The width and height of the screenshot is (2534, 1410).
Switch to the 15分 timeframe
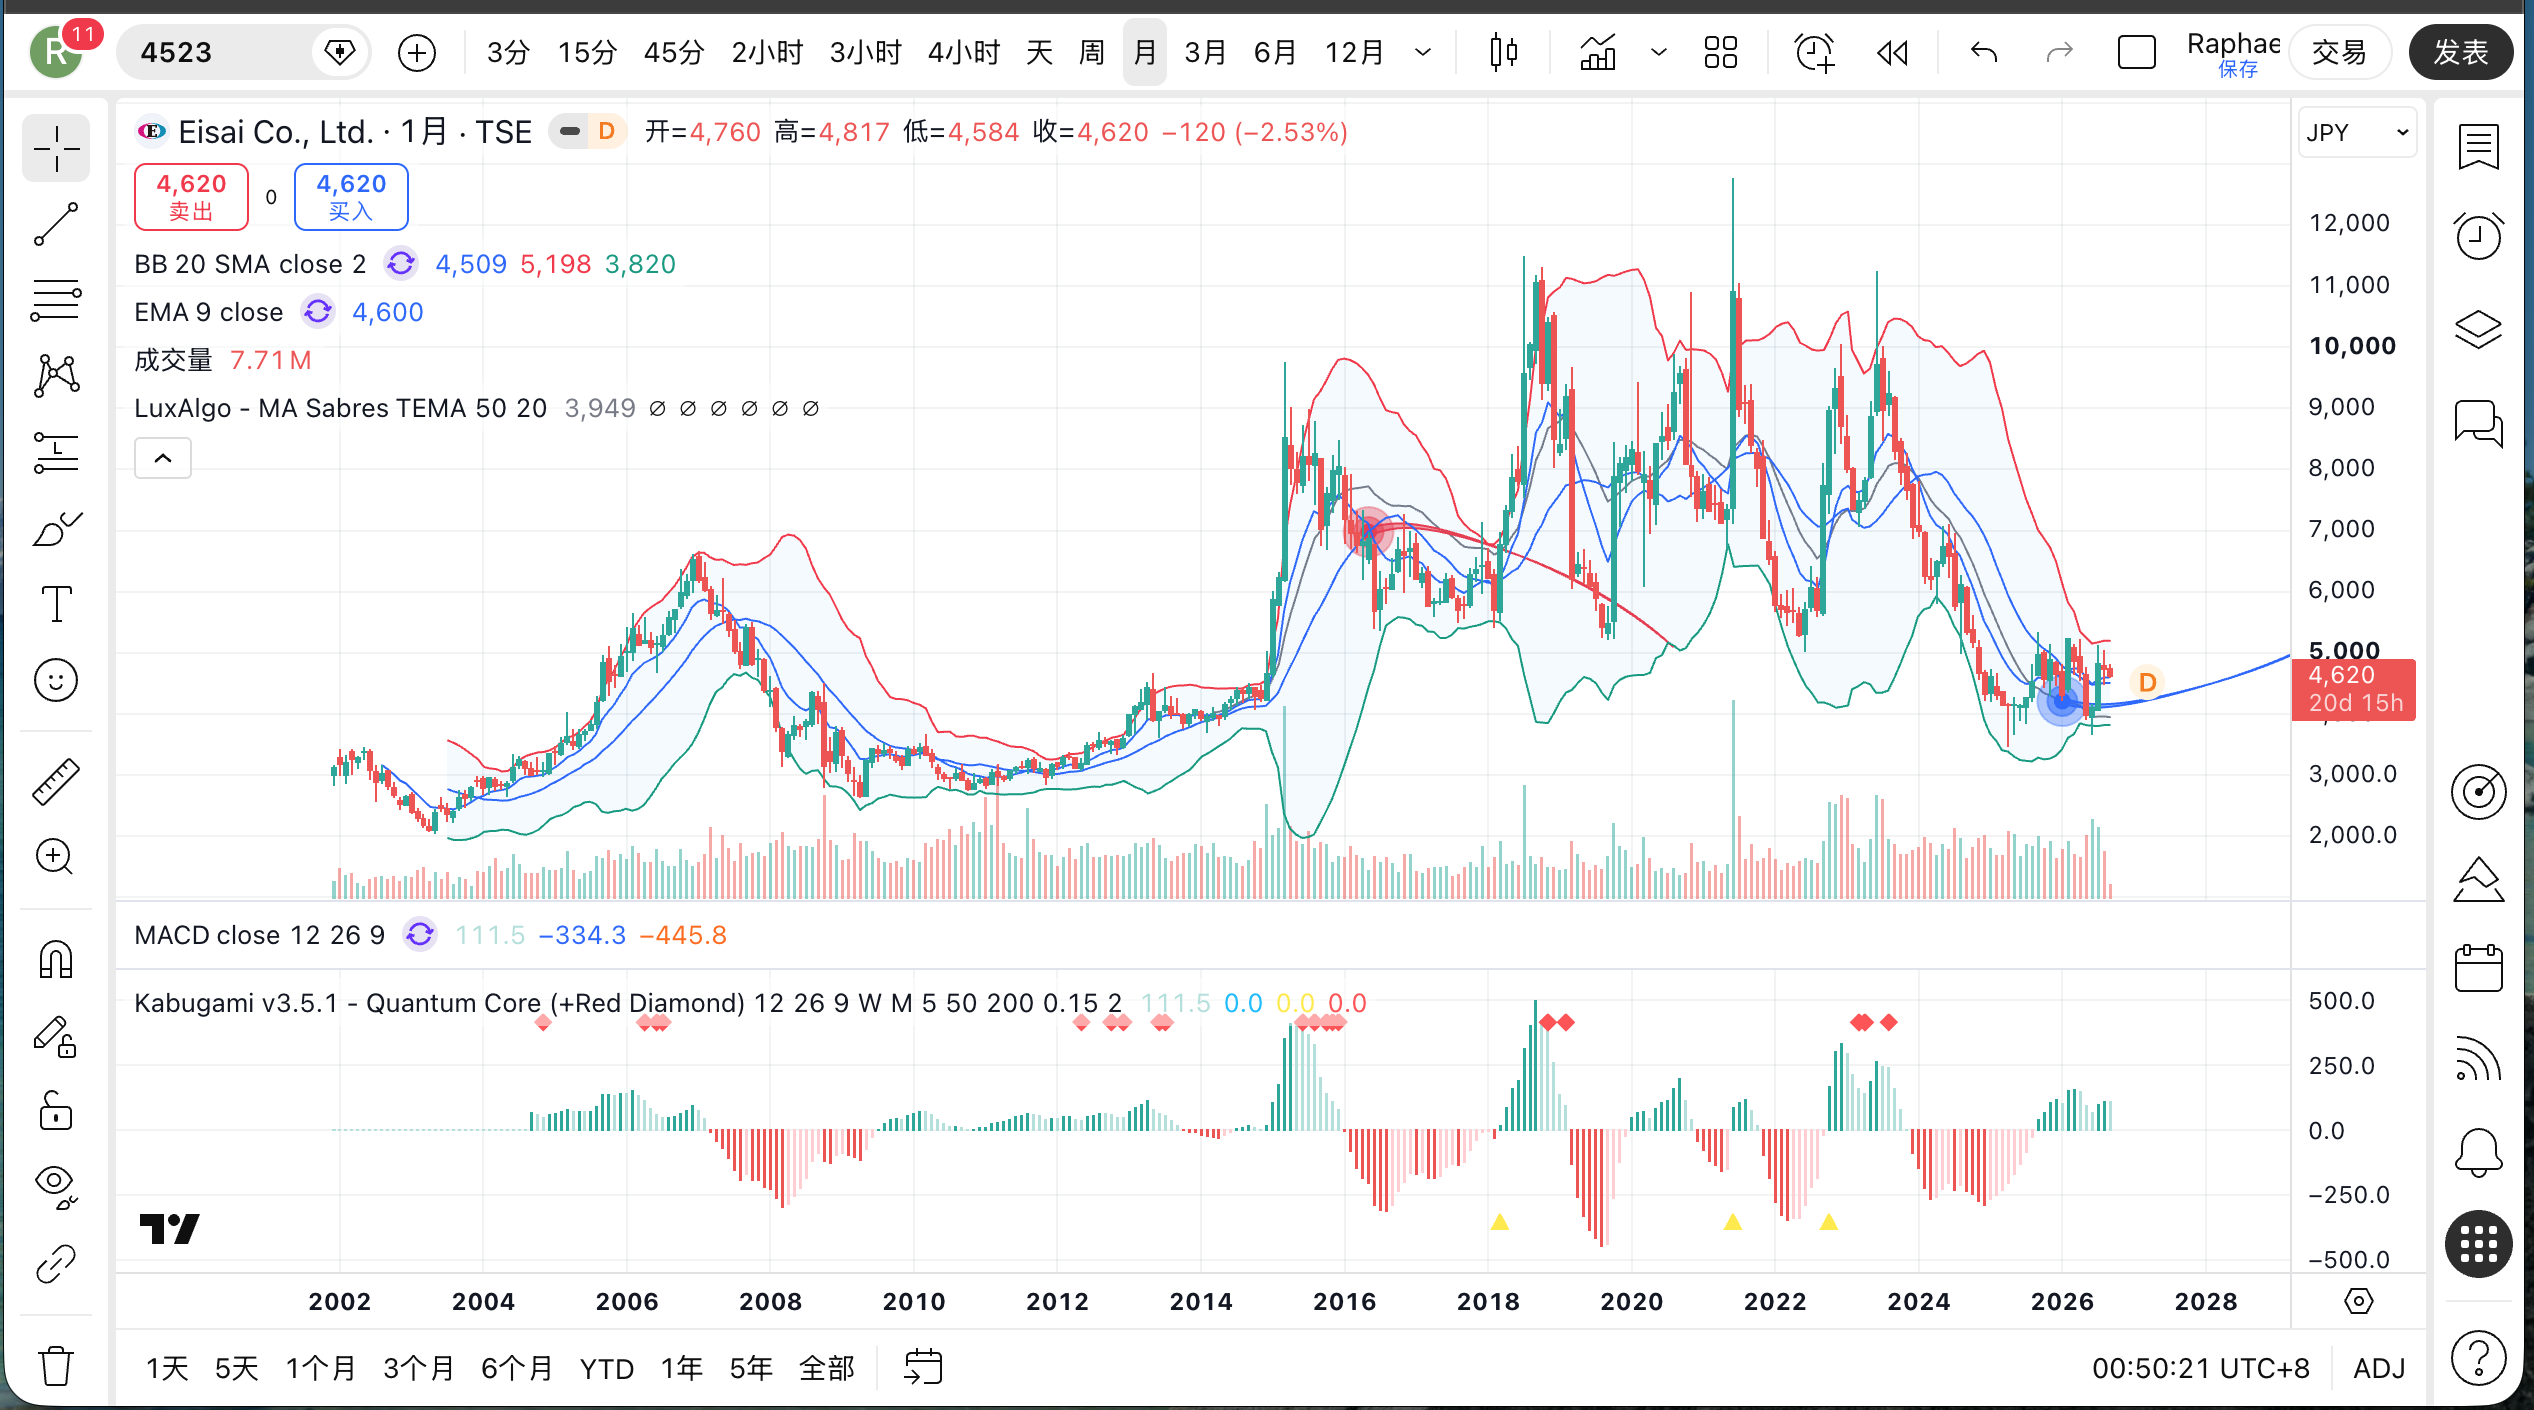click(x=587, y=52)
